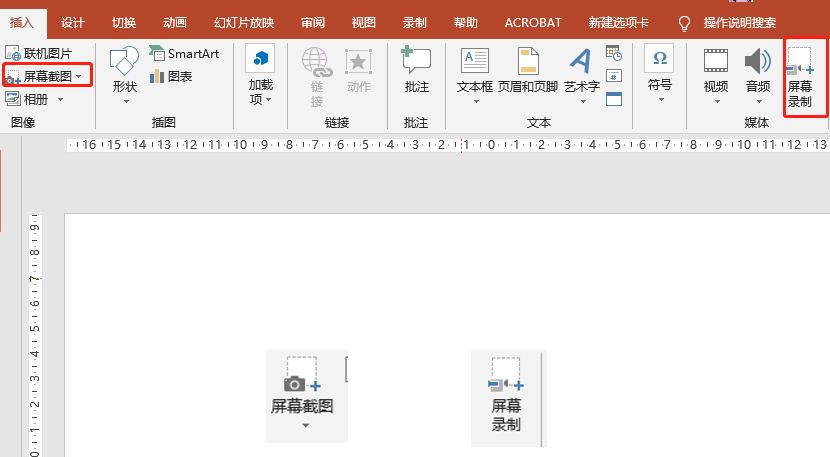Open the 视图 tab
The height and width of the screenshot is (457, 830).
click(364, 23)
